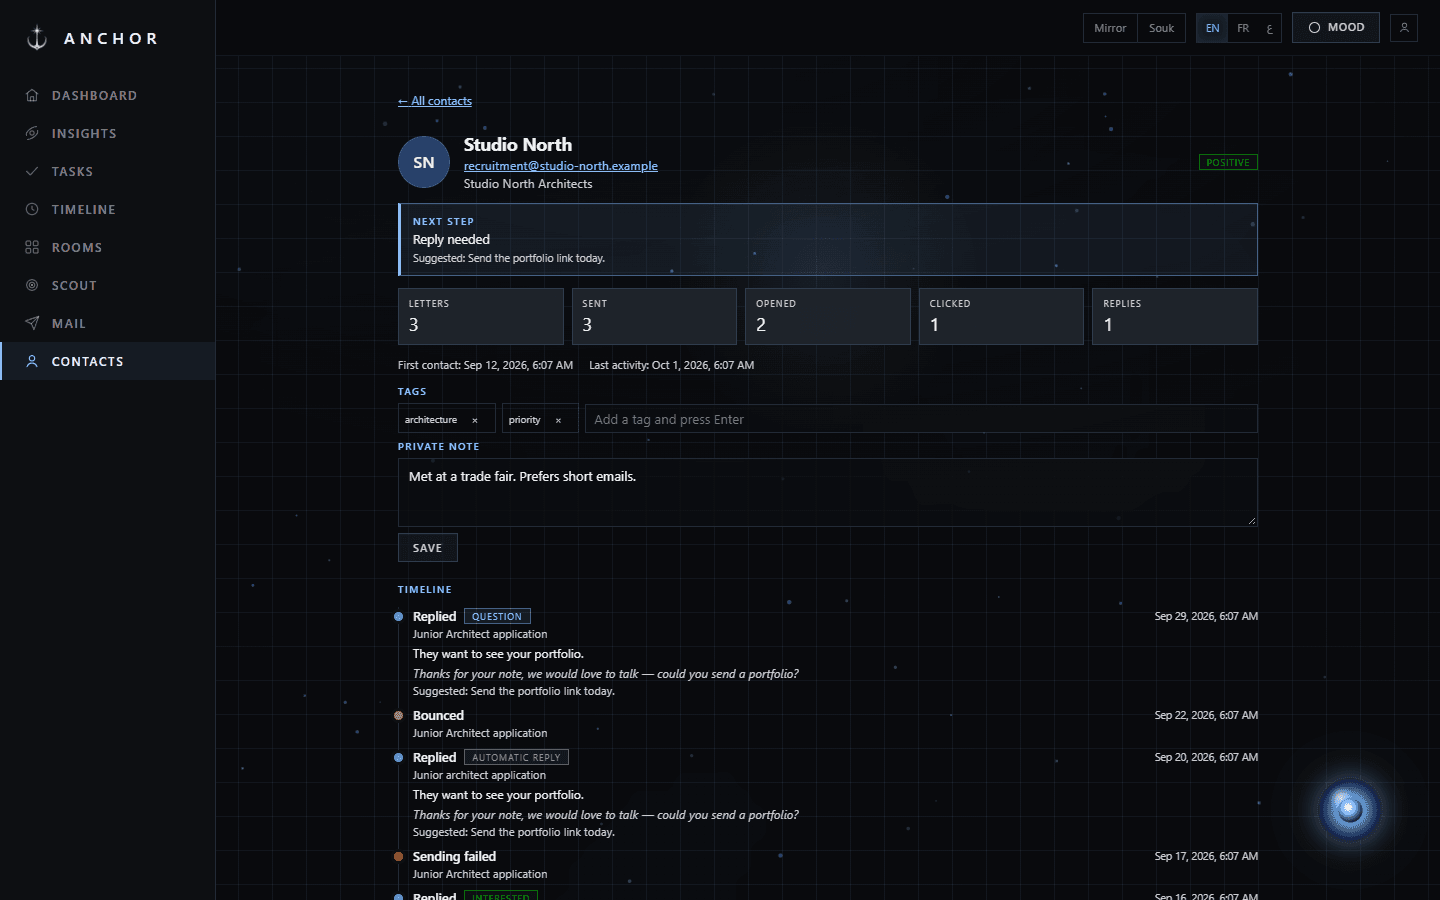Open Scout via its target icon
The image size is (1440, 900).
click(32, 286)
